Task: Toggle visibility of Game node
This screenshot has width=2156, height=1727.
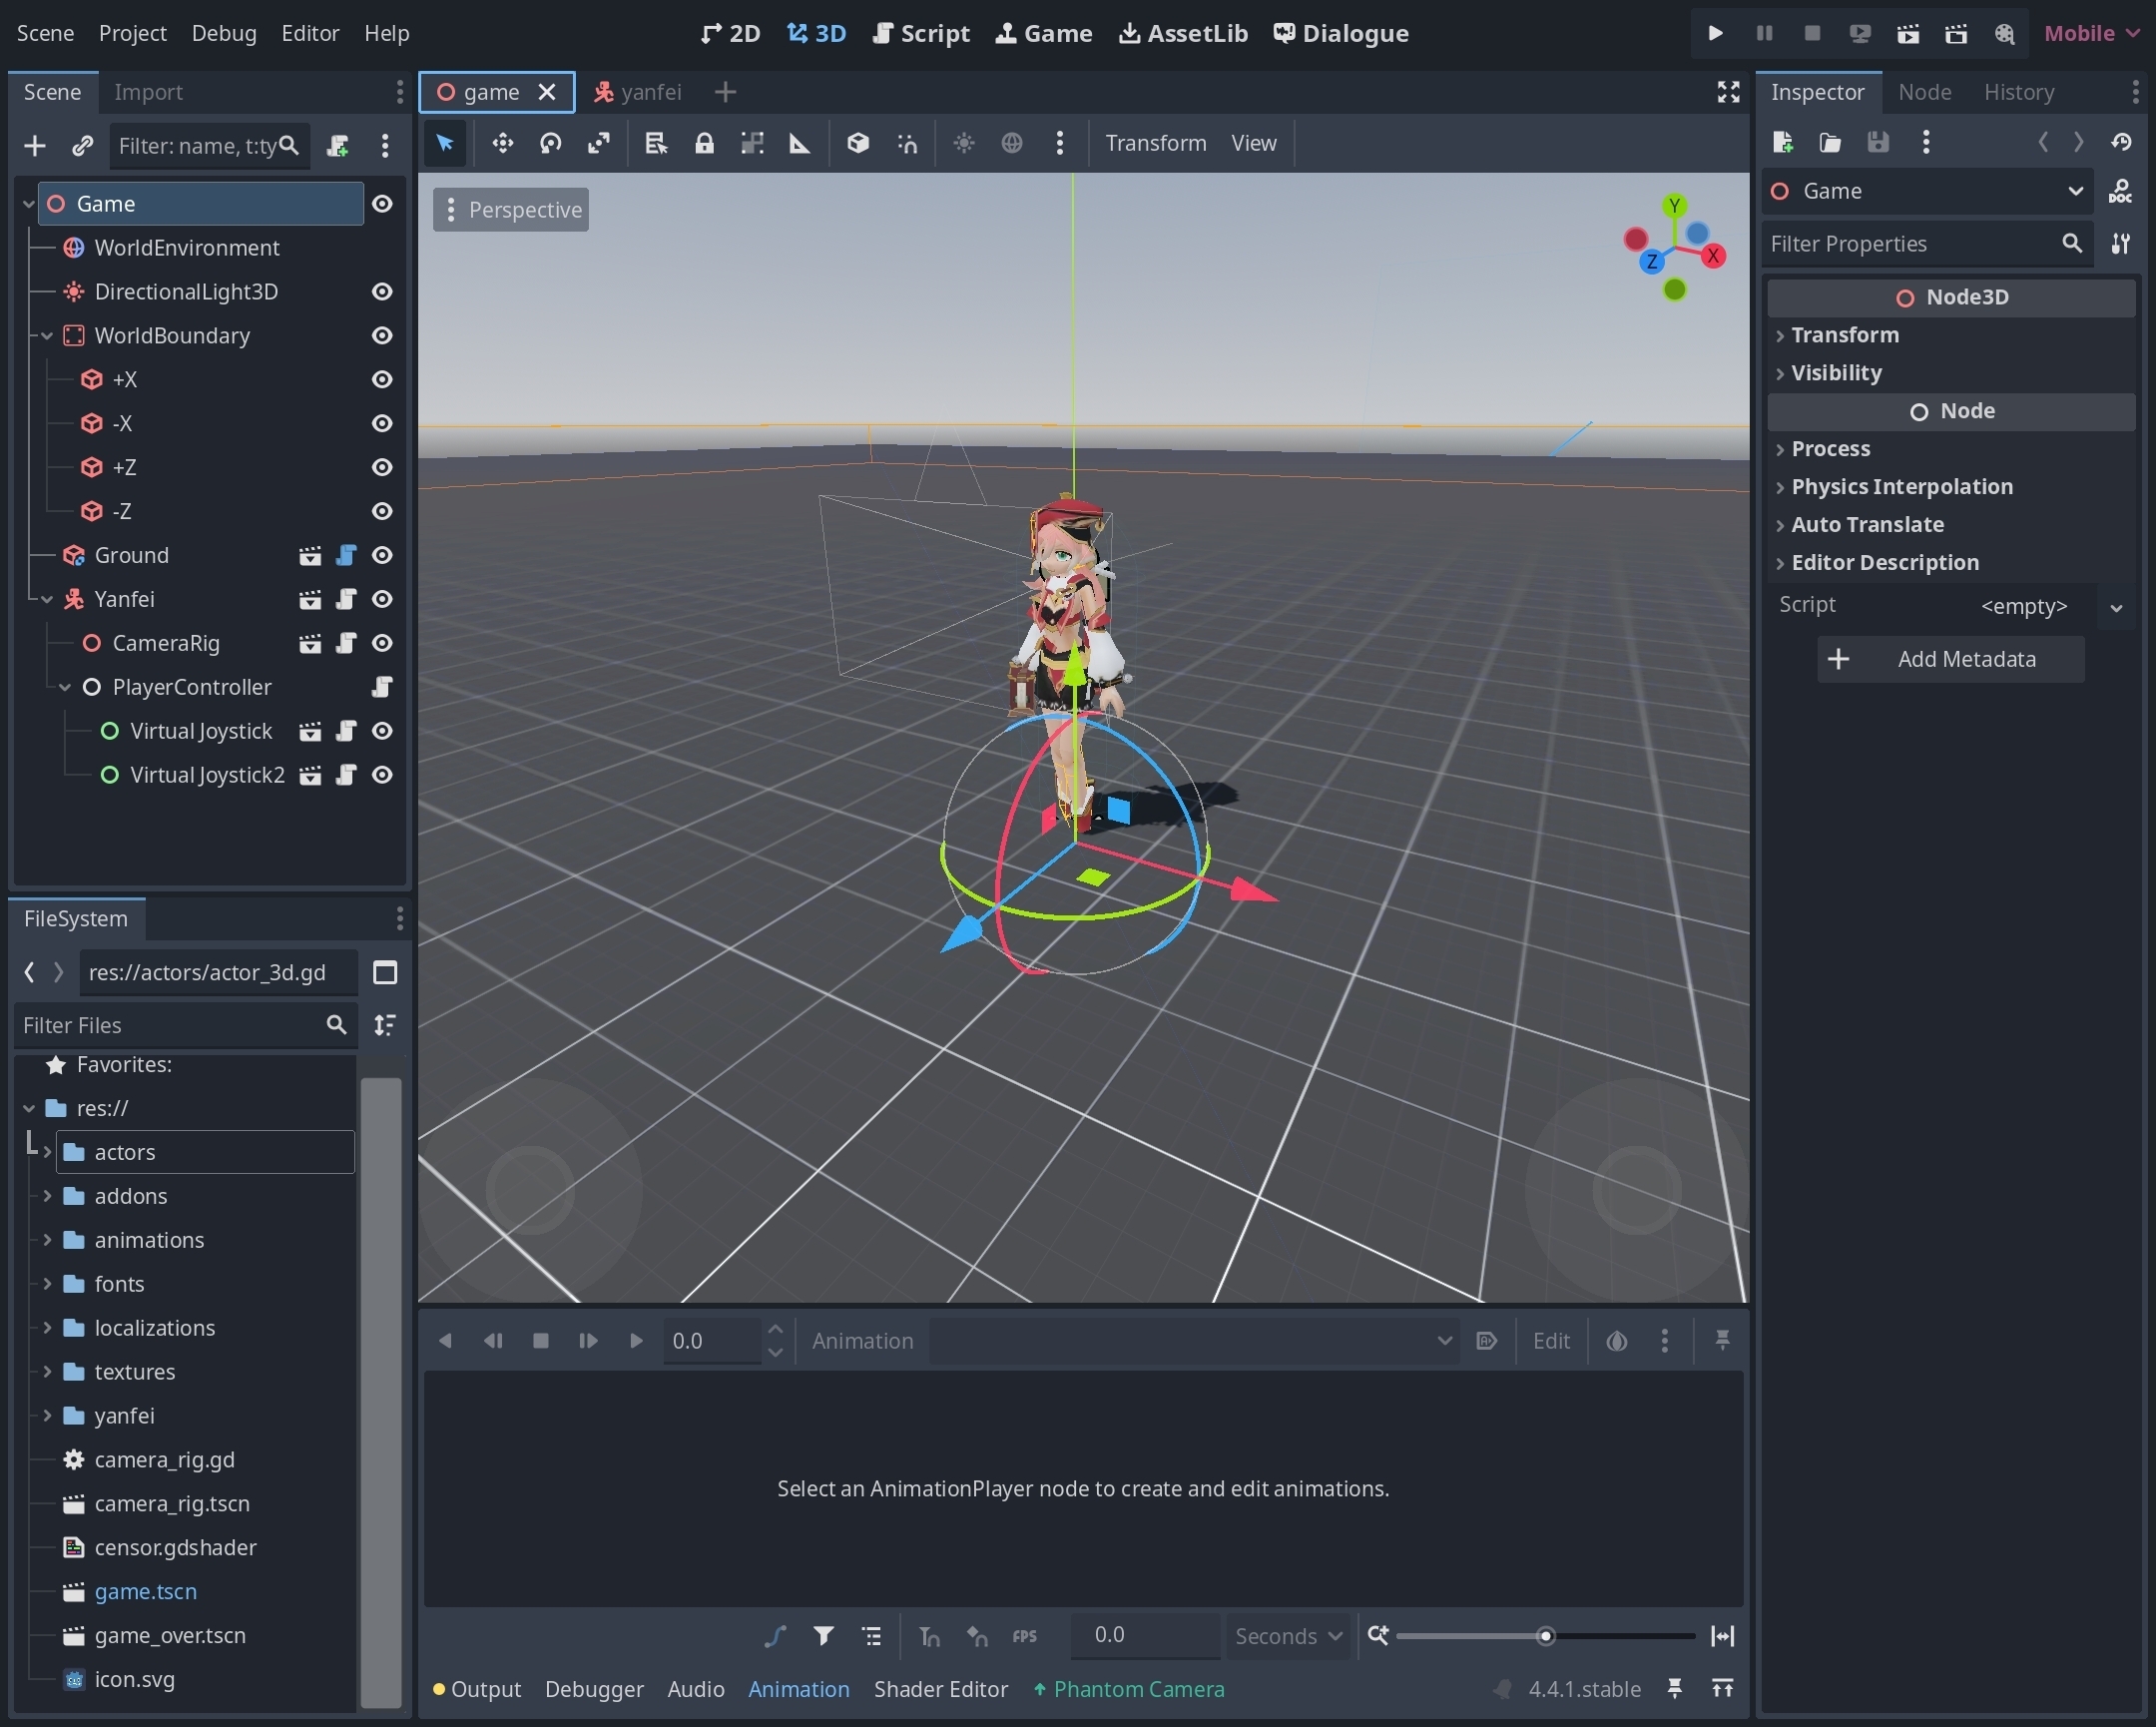Action: tap(382, 204)
